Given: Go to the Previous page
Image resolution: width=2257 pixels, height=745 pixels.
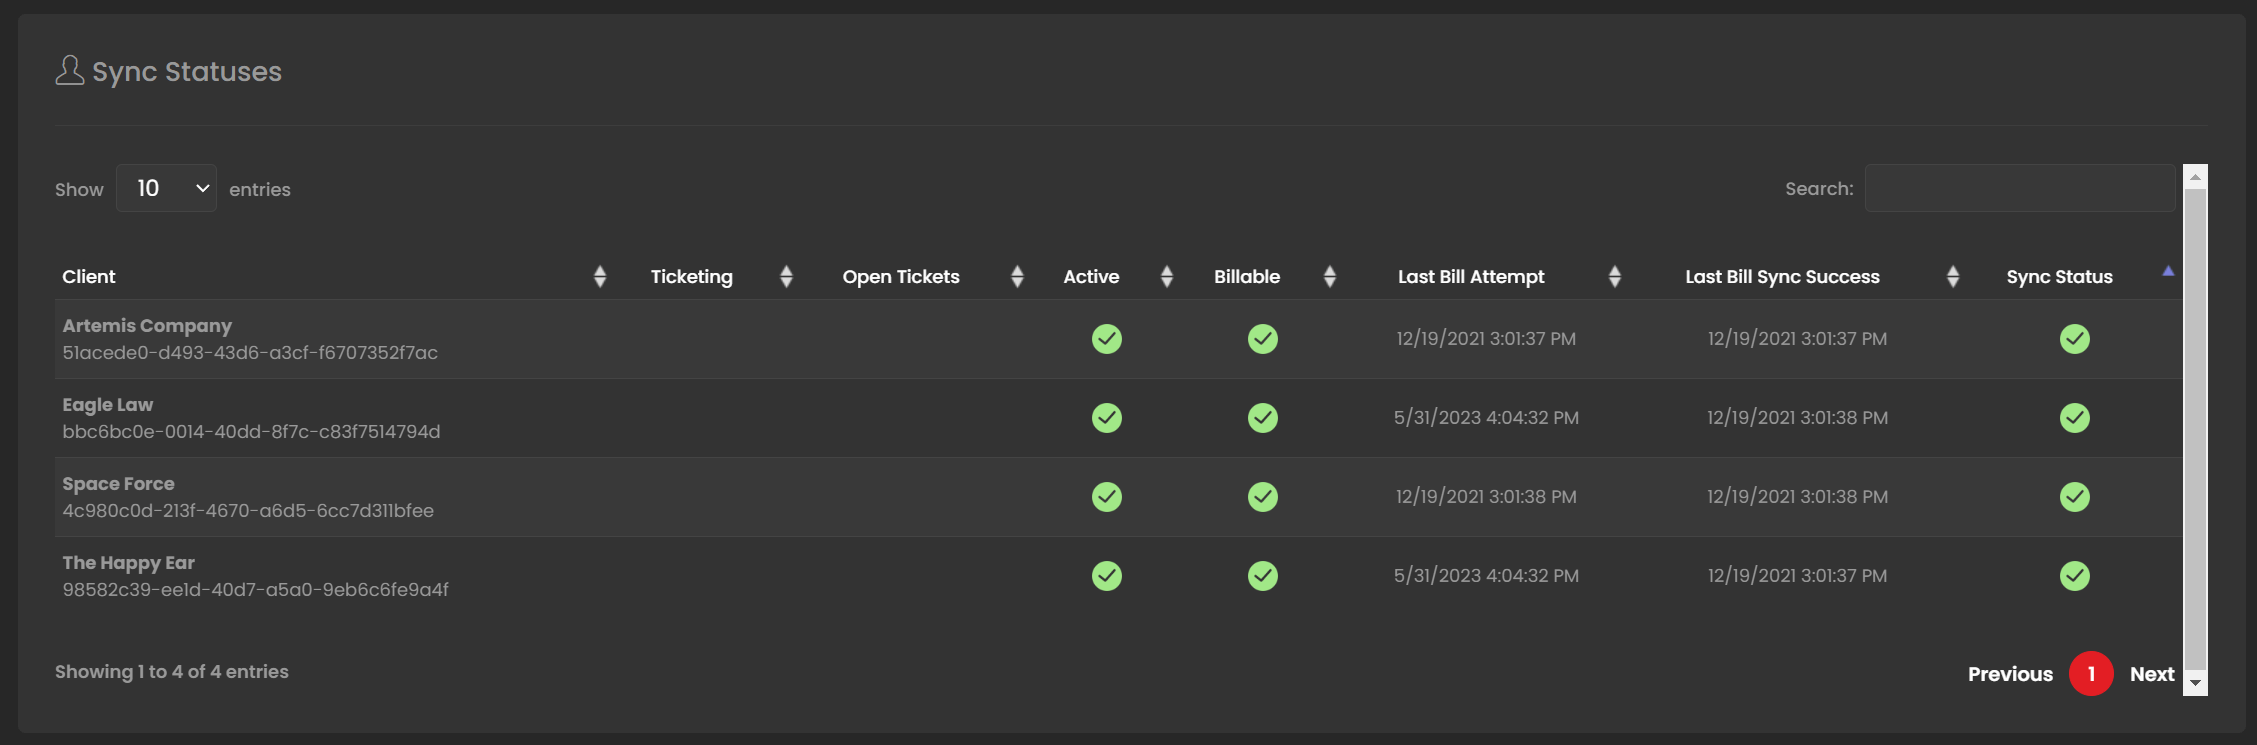Looking at the screenshot, I should coord(2009,674).
